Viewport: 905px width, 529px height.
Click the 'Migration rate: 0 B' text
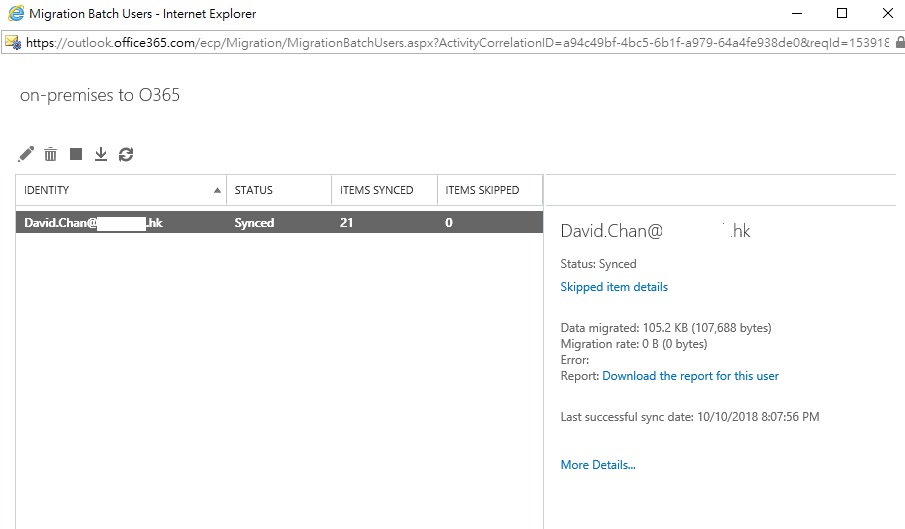634,344
